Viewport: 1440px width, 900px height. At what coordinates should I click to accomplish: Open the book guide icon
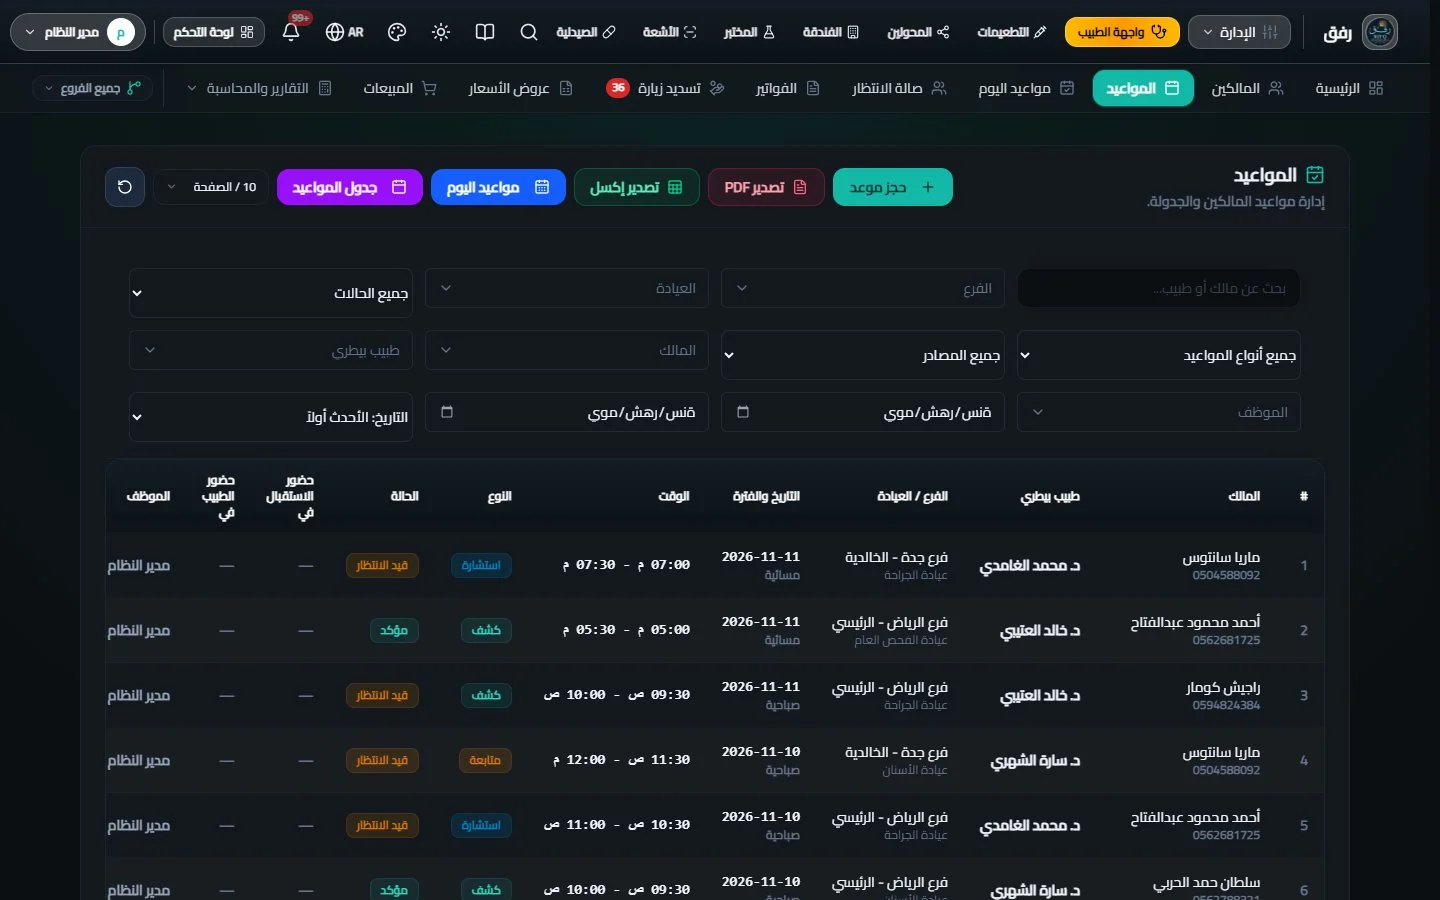tap(485, 32)
